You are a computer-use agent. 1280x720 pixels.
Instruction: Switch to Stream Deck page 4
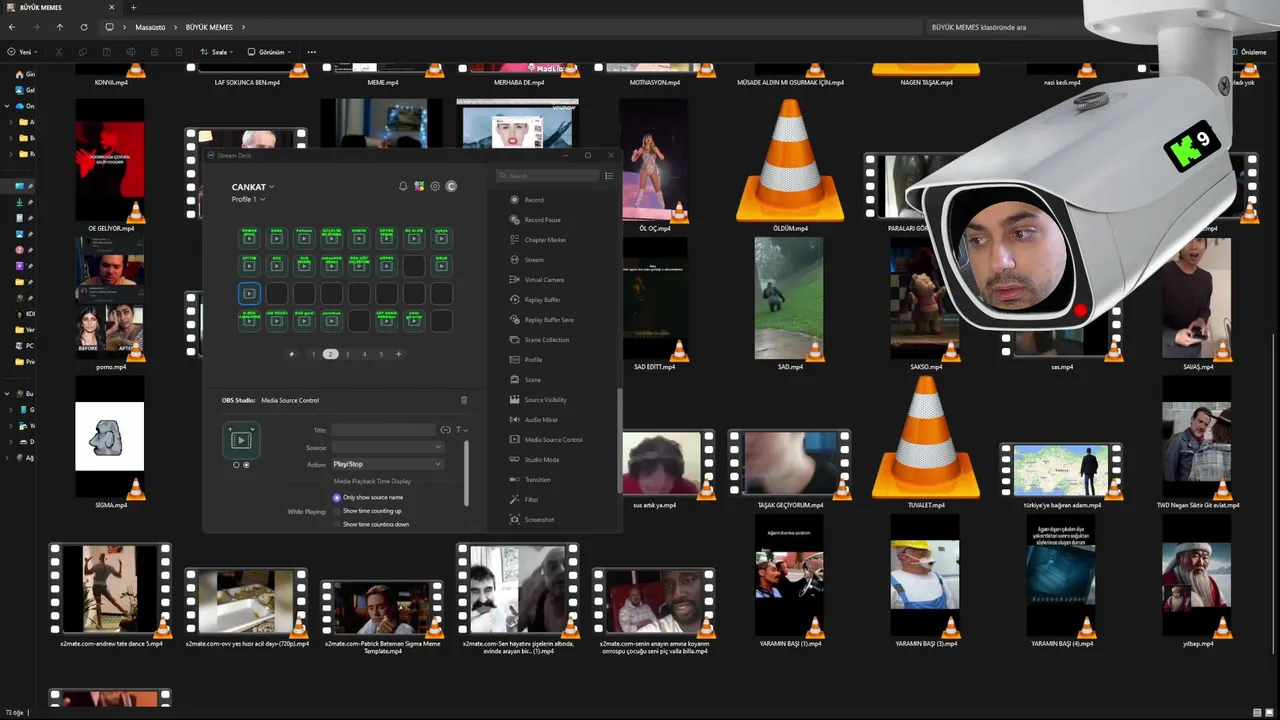point(364,354)
